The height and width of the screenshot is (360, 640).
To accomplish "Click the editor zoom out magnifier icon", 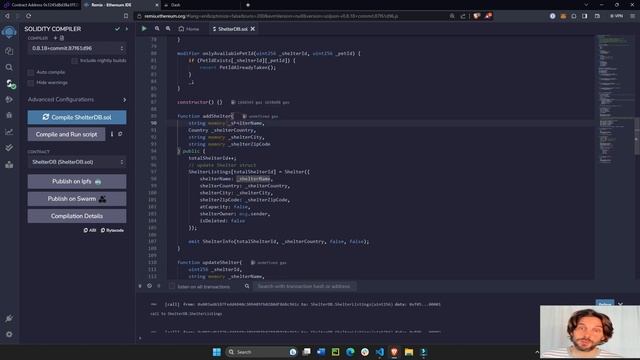I will pos(157,29).
